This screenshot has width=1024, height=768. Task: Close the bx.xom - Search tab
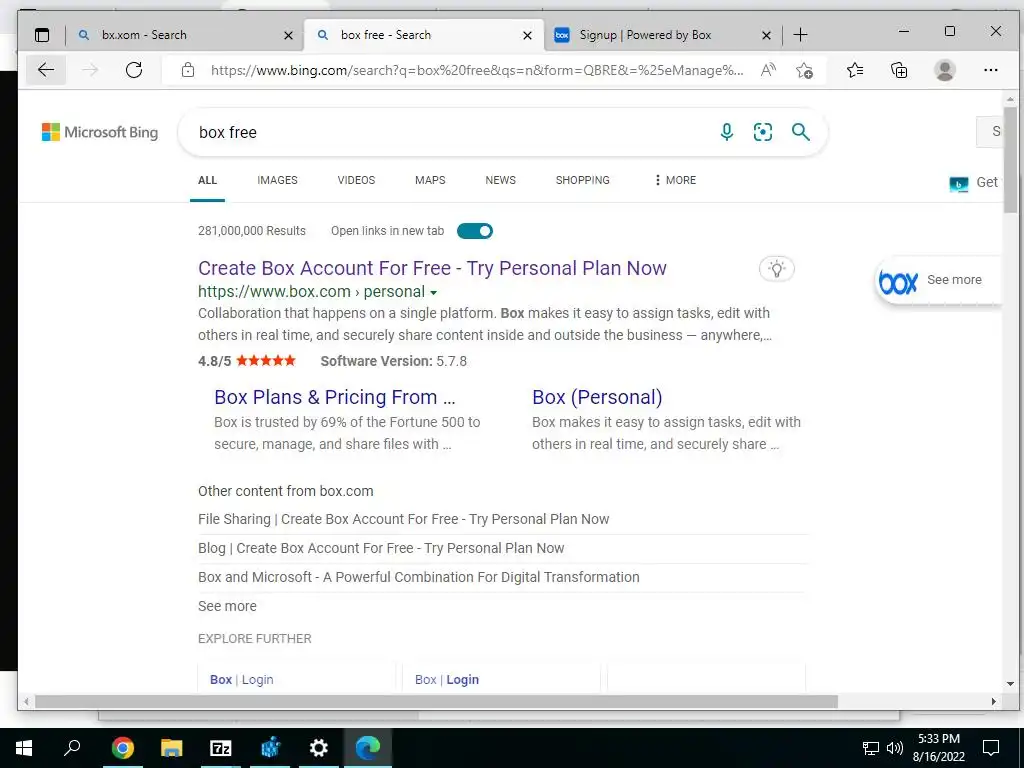click(x=288, y=35)
